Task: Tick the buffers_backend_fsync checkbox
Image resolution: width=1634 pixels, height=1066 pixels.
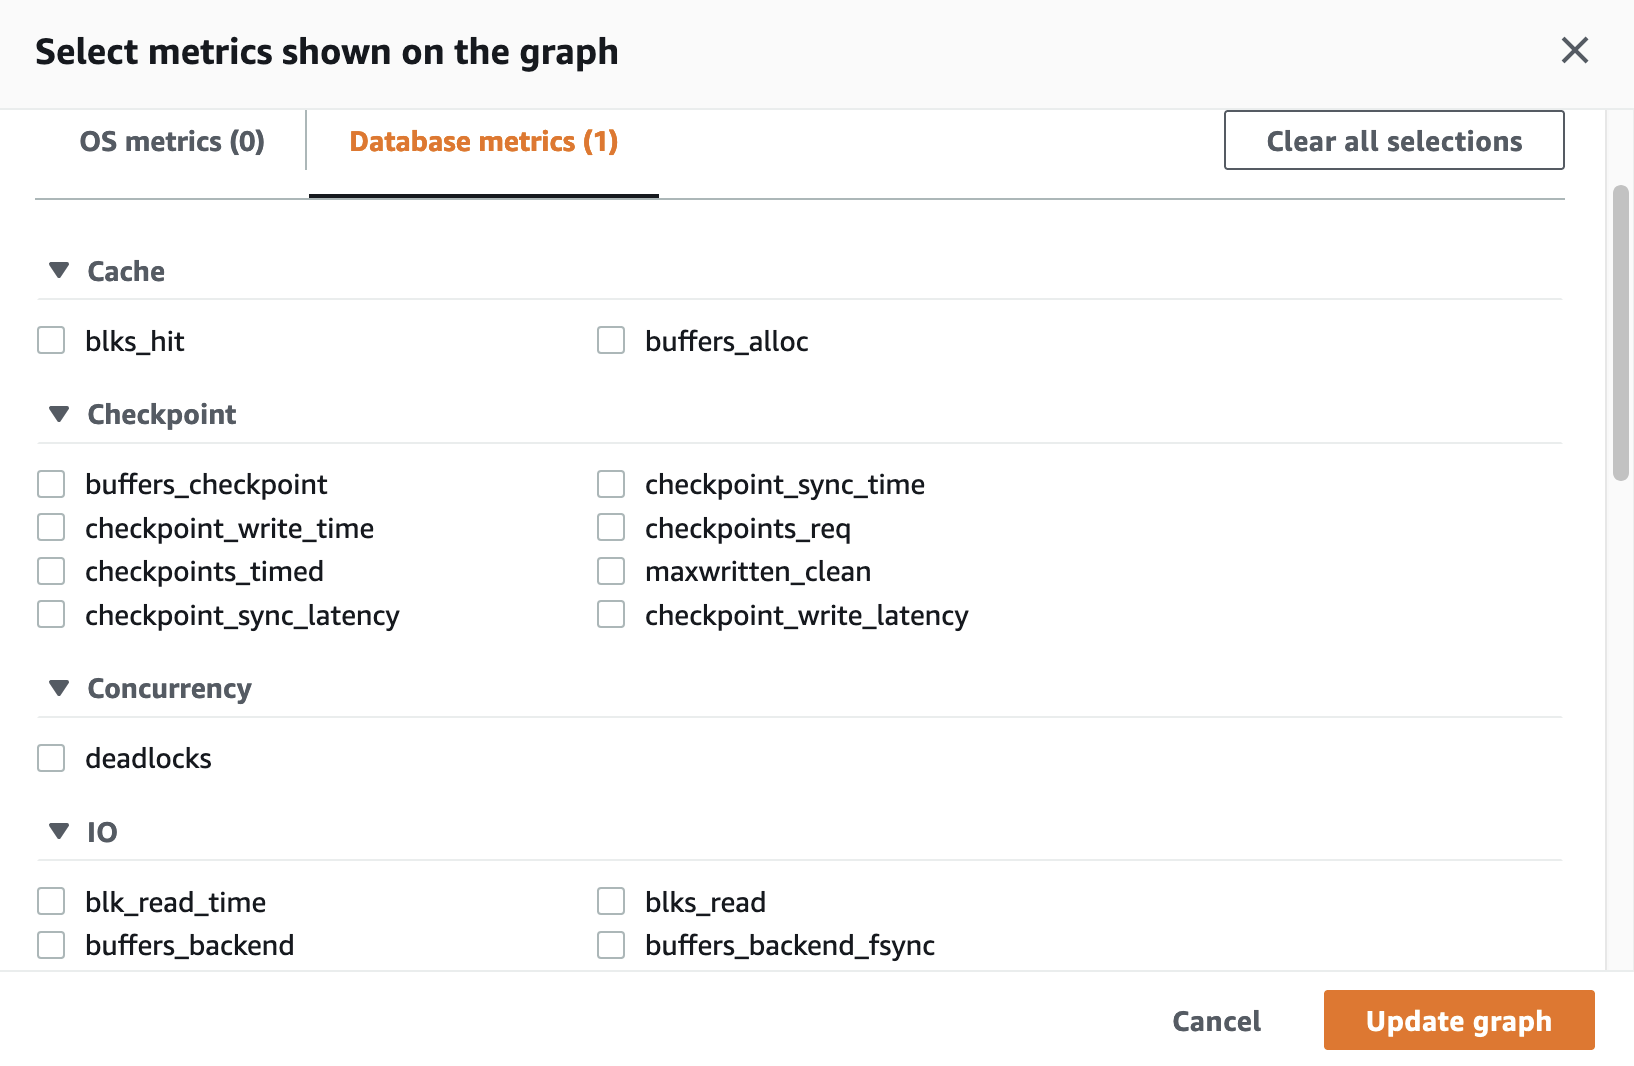Action: pyautogui.click(x=611, y=945)
